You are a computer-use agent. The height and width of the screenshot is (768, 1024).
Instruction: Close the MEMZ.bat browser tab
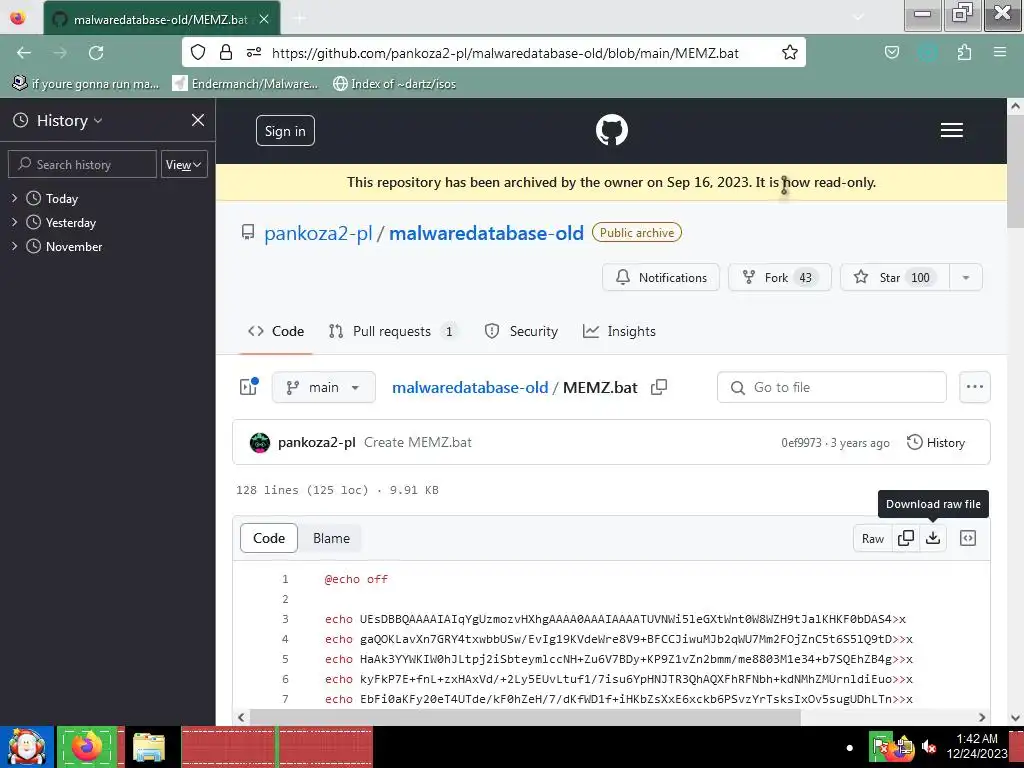tap(264, 20)
